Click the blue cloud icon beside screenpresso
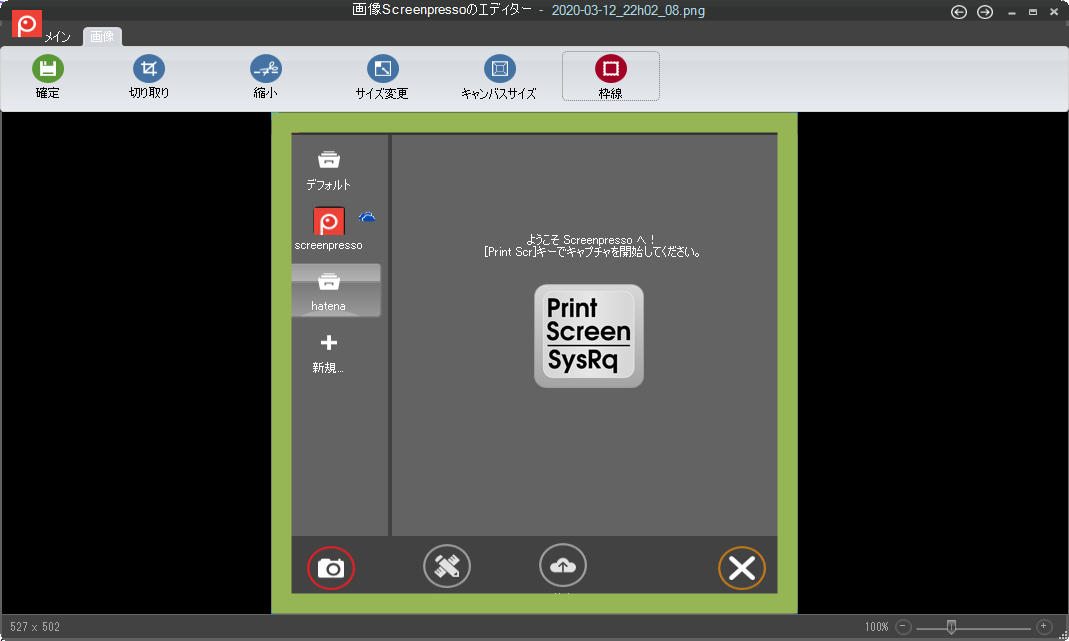The width and height of the screenshot is (1069, 641). coord(367,218)
